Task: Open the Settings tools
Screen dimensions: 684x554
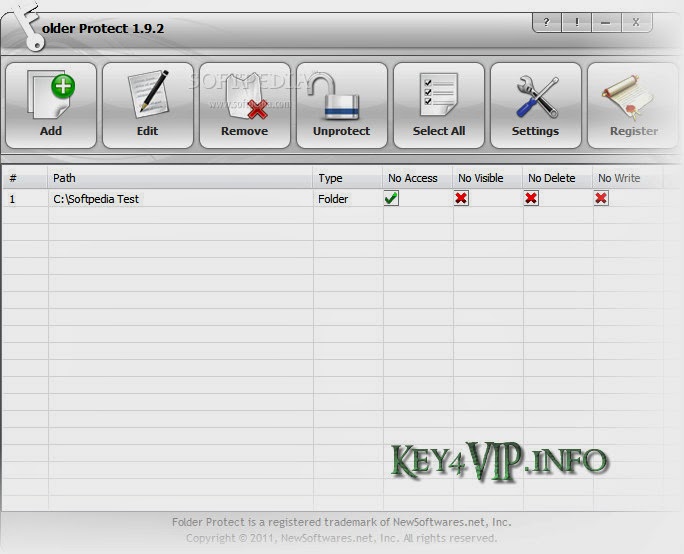Action: [536, 106]
